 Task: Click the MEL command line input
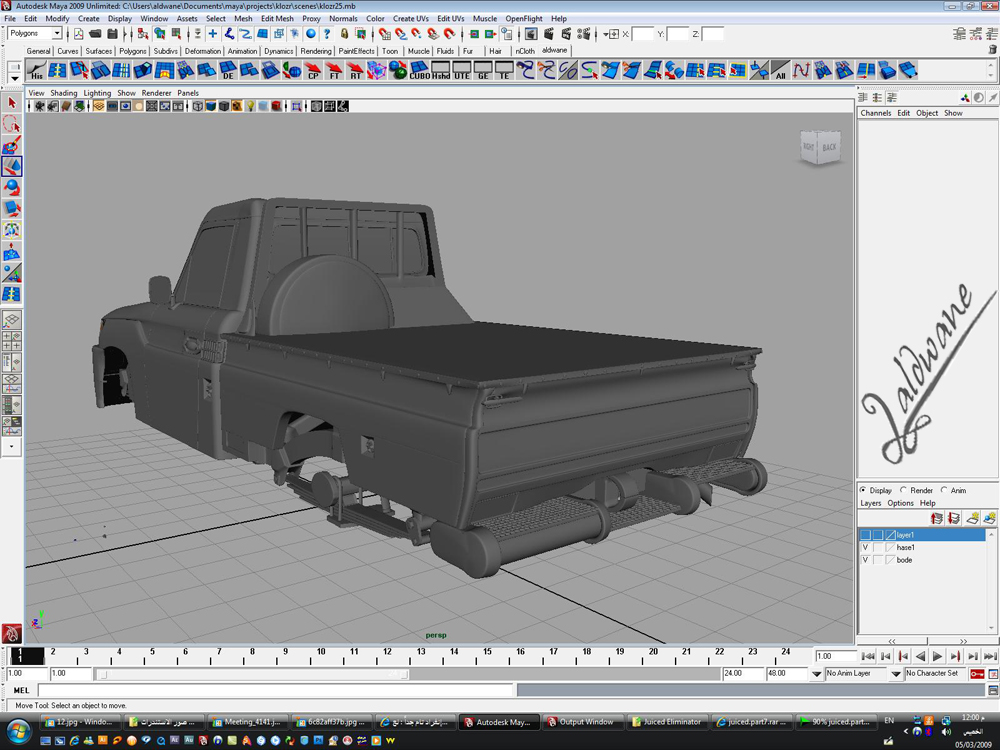[276, 690]
